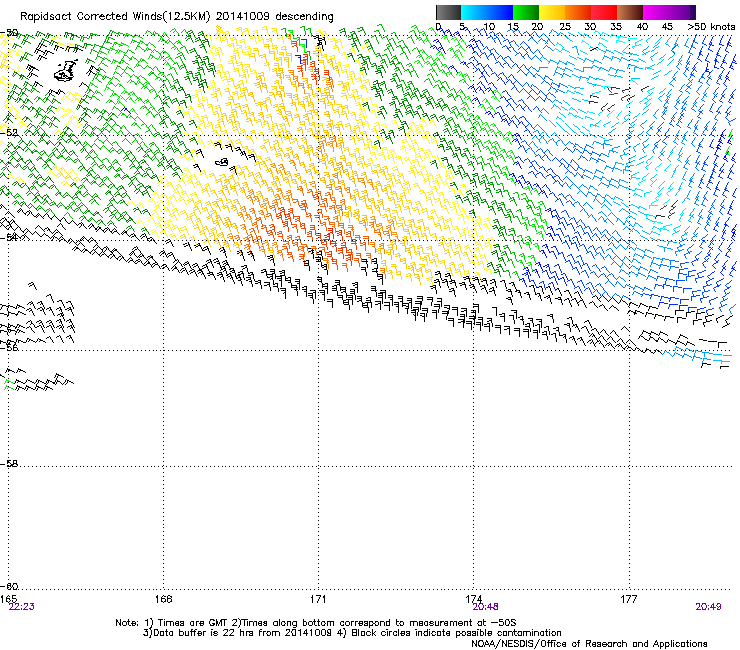Screen dimensions: 740x650
Task: Click the date '20141009' in the title
Action: 243,17
